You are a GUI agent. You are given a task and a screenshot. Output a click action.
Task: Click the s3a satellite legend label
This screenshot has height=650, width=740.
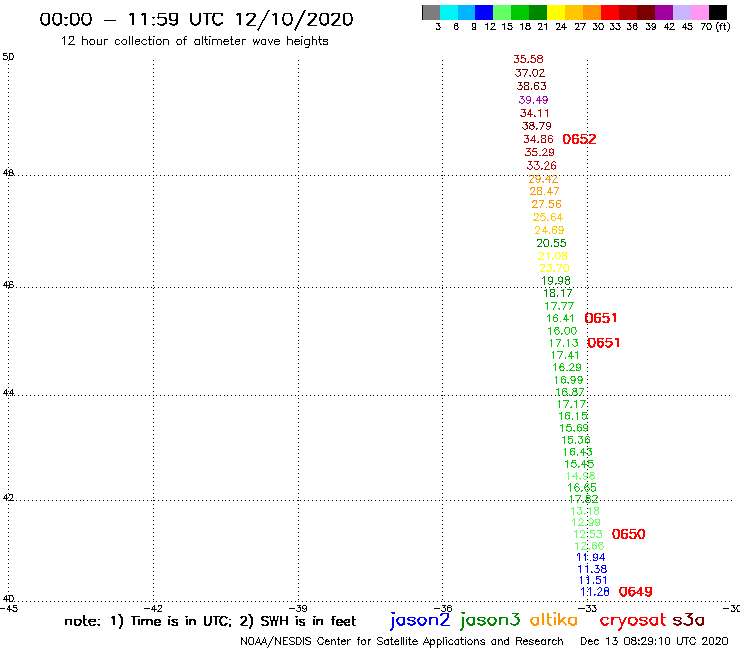(689, 620)
